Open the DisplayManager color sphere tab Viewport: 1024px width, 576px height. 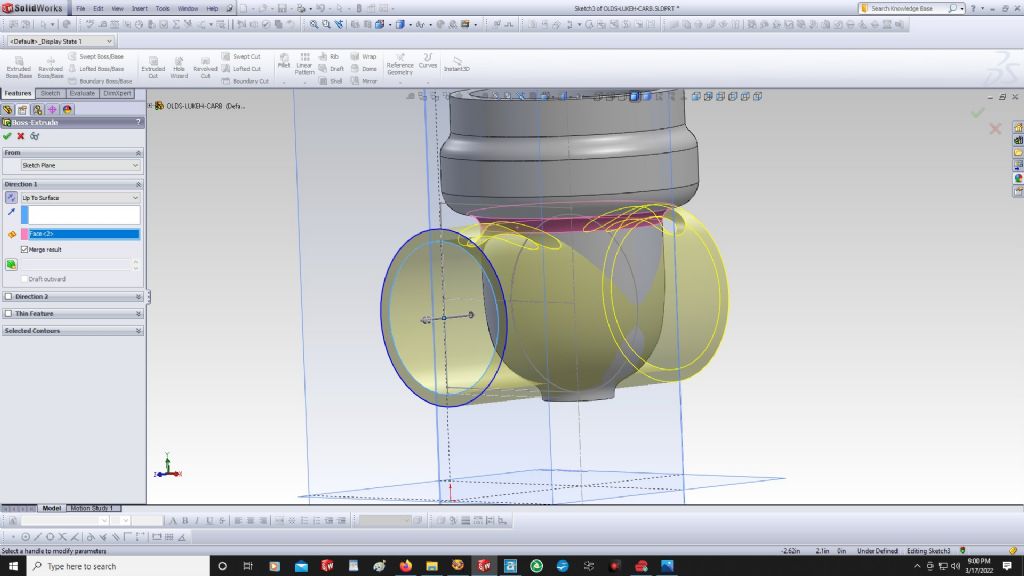point(67,109)
